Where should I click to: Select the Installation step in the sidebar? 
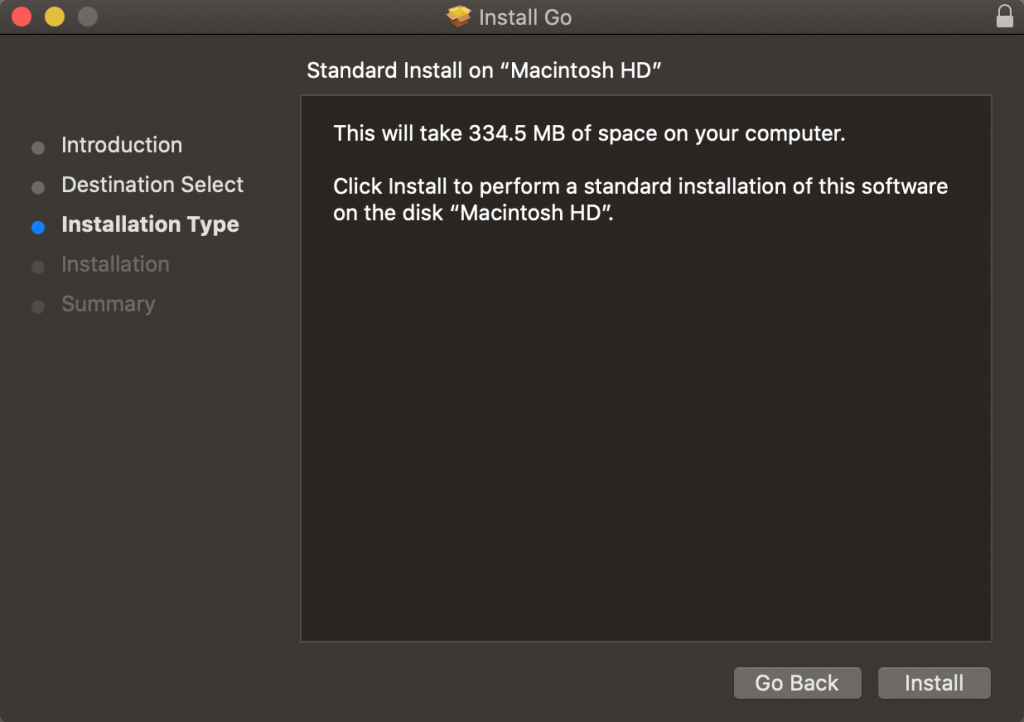pos(115,265)
